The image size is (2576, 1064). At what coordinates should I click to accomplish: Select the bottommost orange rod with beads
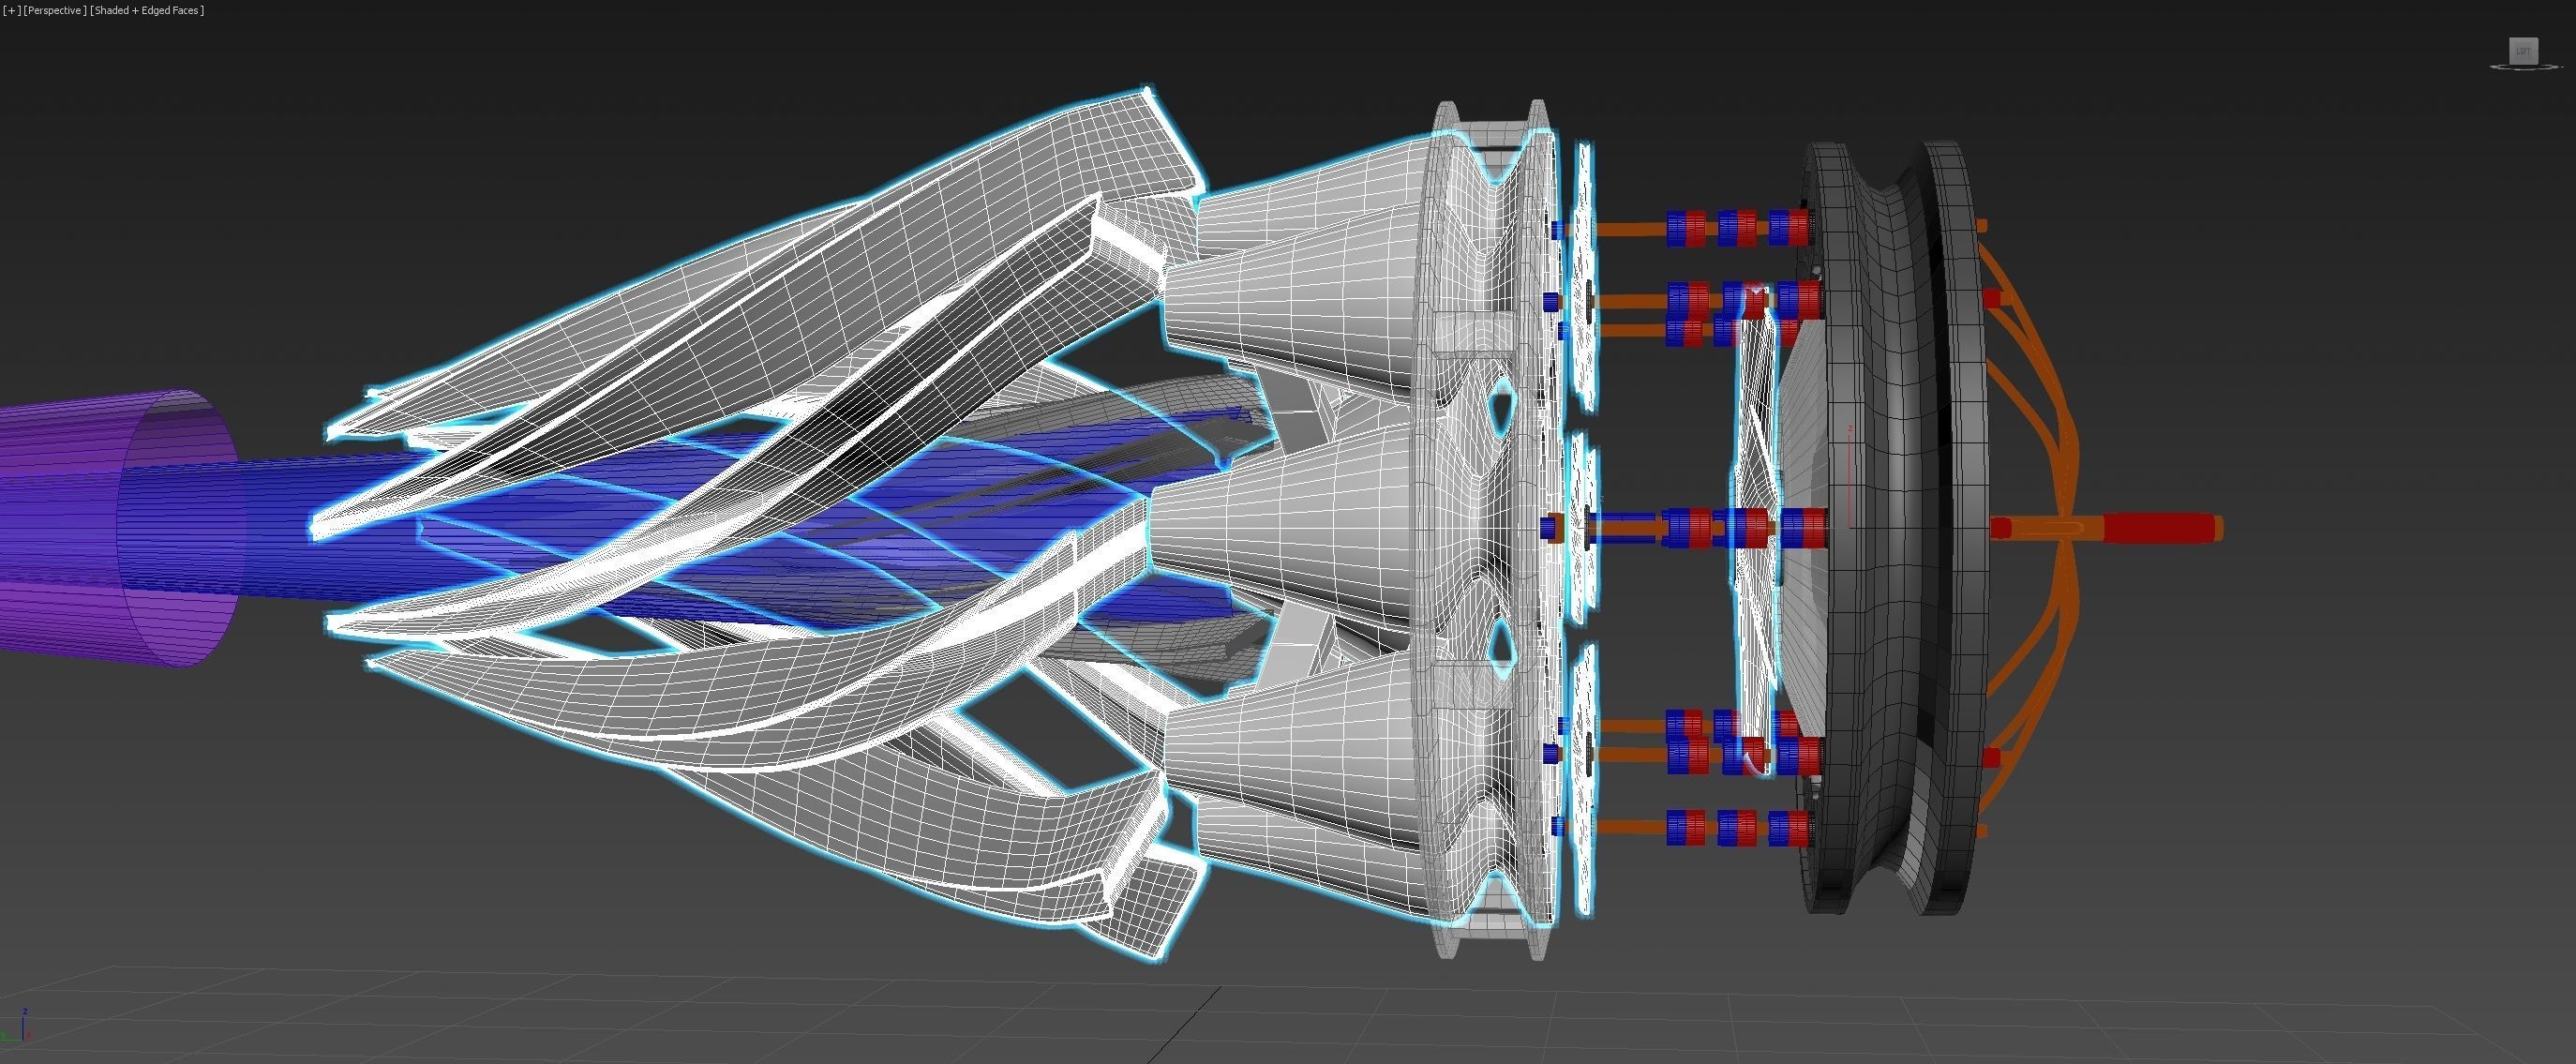[1630, 827]
